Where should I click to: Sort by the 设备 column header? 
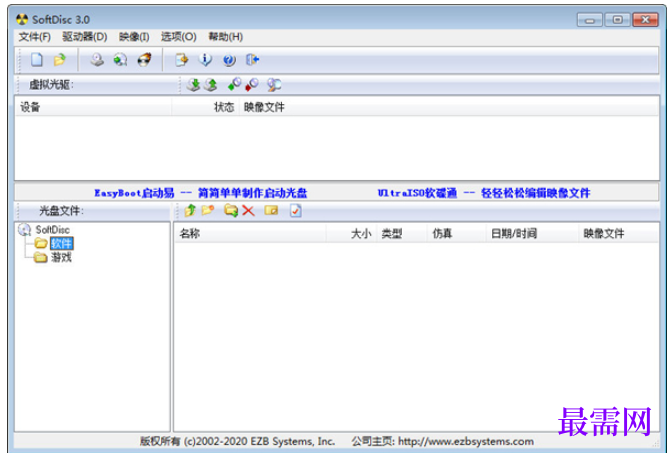pyautogui.click(x=93, y=107)
